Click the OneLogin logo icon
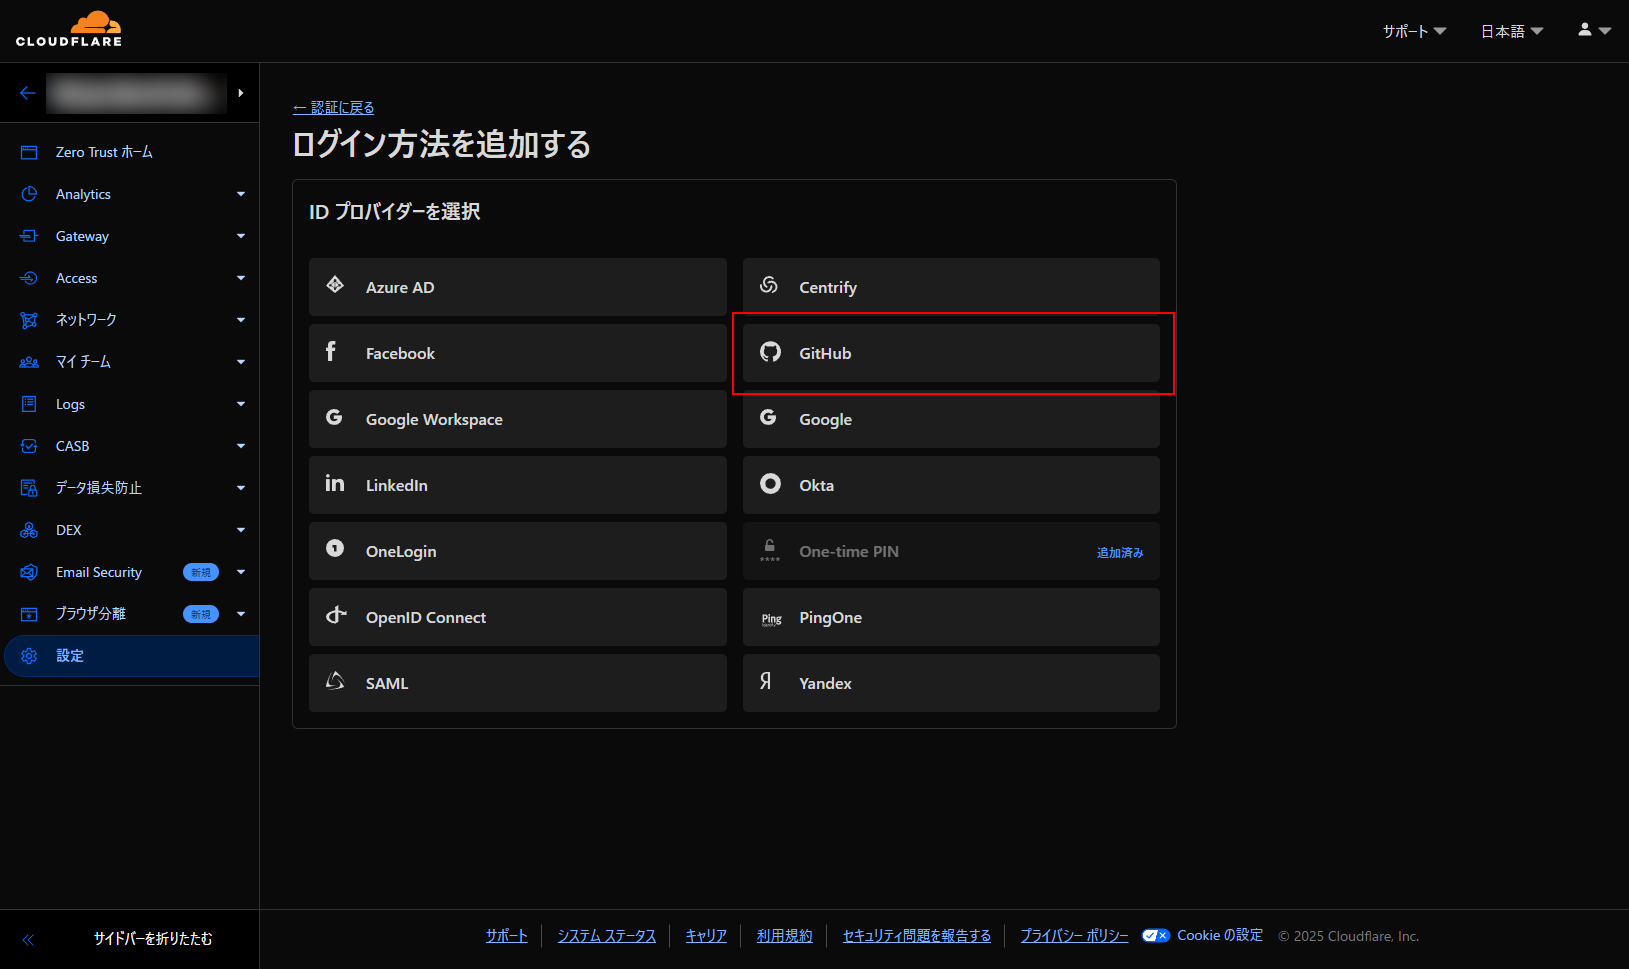1629x969 pixels. click(x=335, y=548)
